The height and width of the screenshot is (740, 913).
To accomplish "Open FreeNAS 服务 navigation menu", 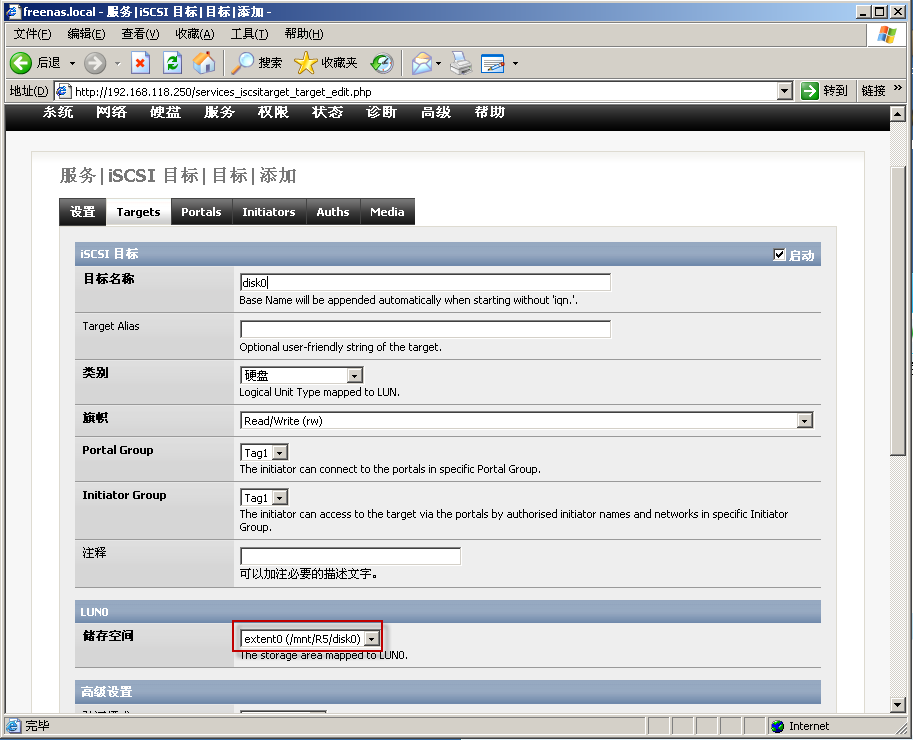I will coord(220,112).
